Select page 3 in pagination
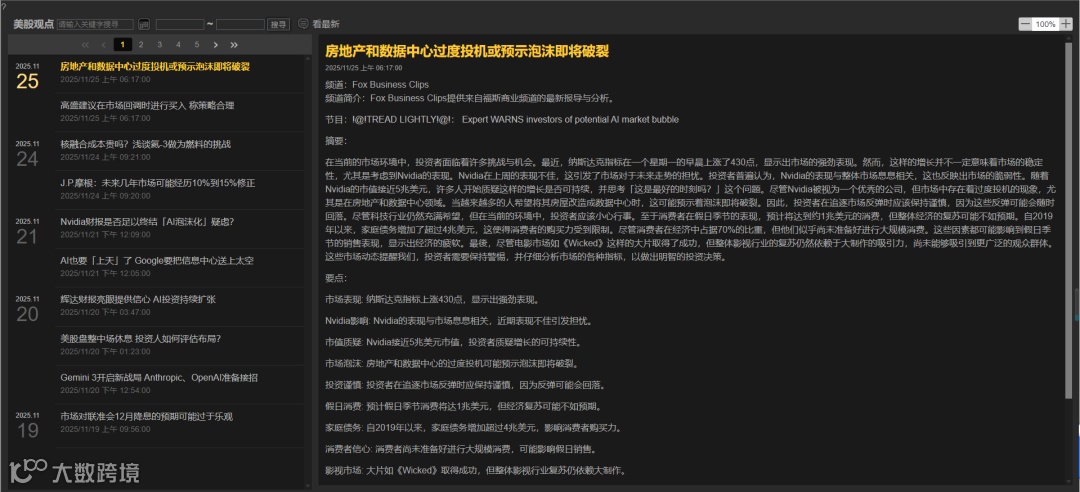This screenshot has width=1080, height=492. [159, 45]
